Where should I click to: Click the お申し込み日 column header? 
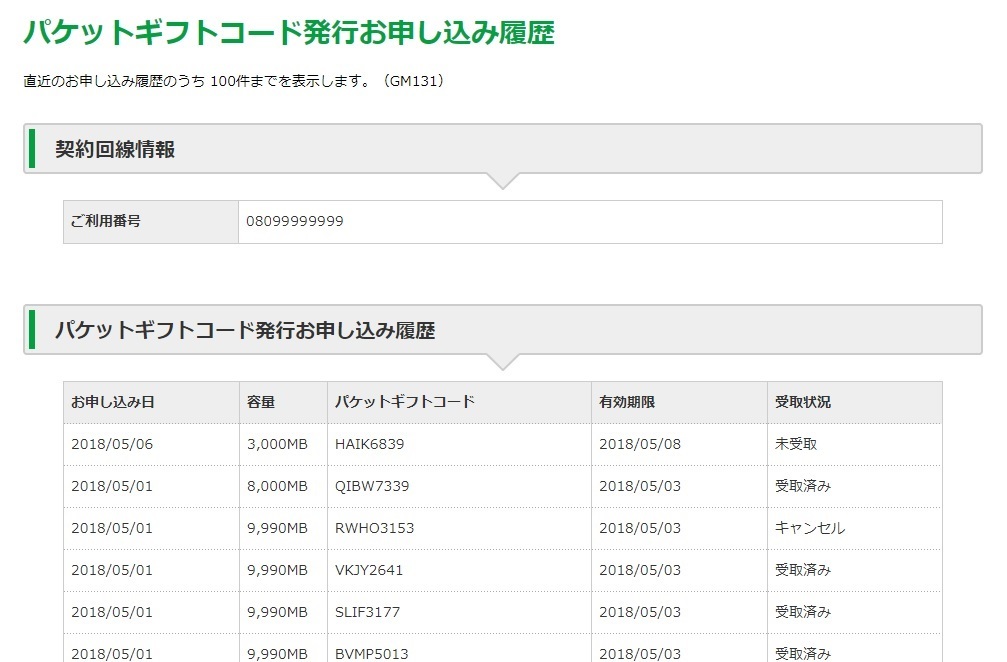pyautogui.click(x=113, y=402)
